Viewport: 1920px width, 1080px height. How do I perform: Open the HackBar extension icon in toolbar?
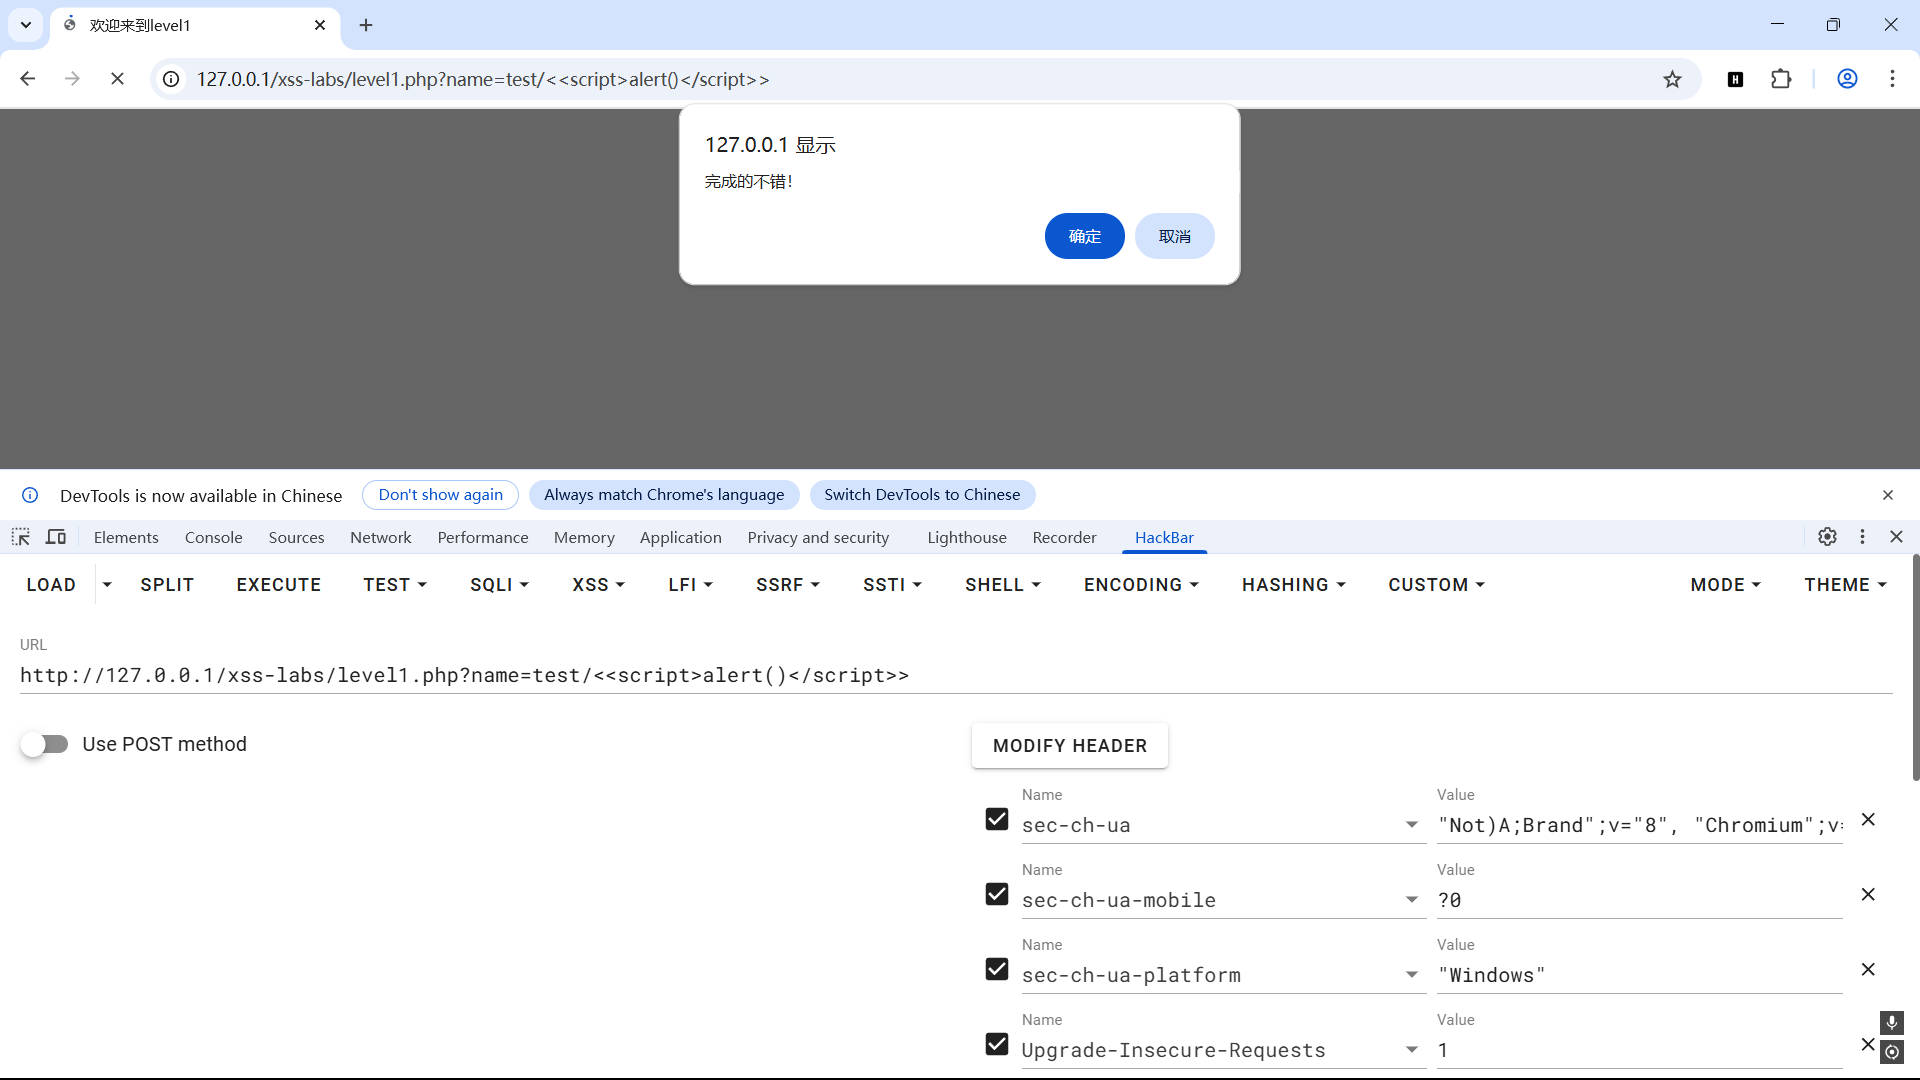1736,79
